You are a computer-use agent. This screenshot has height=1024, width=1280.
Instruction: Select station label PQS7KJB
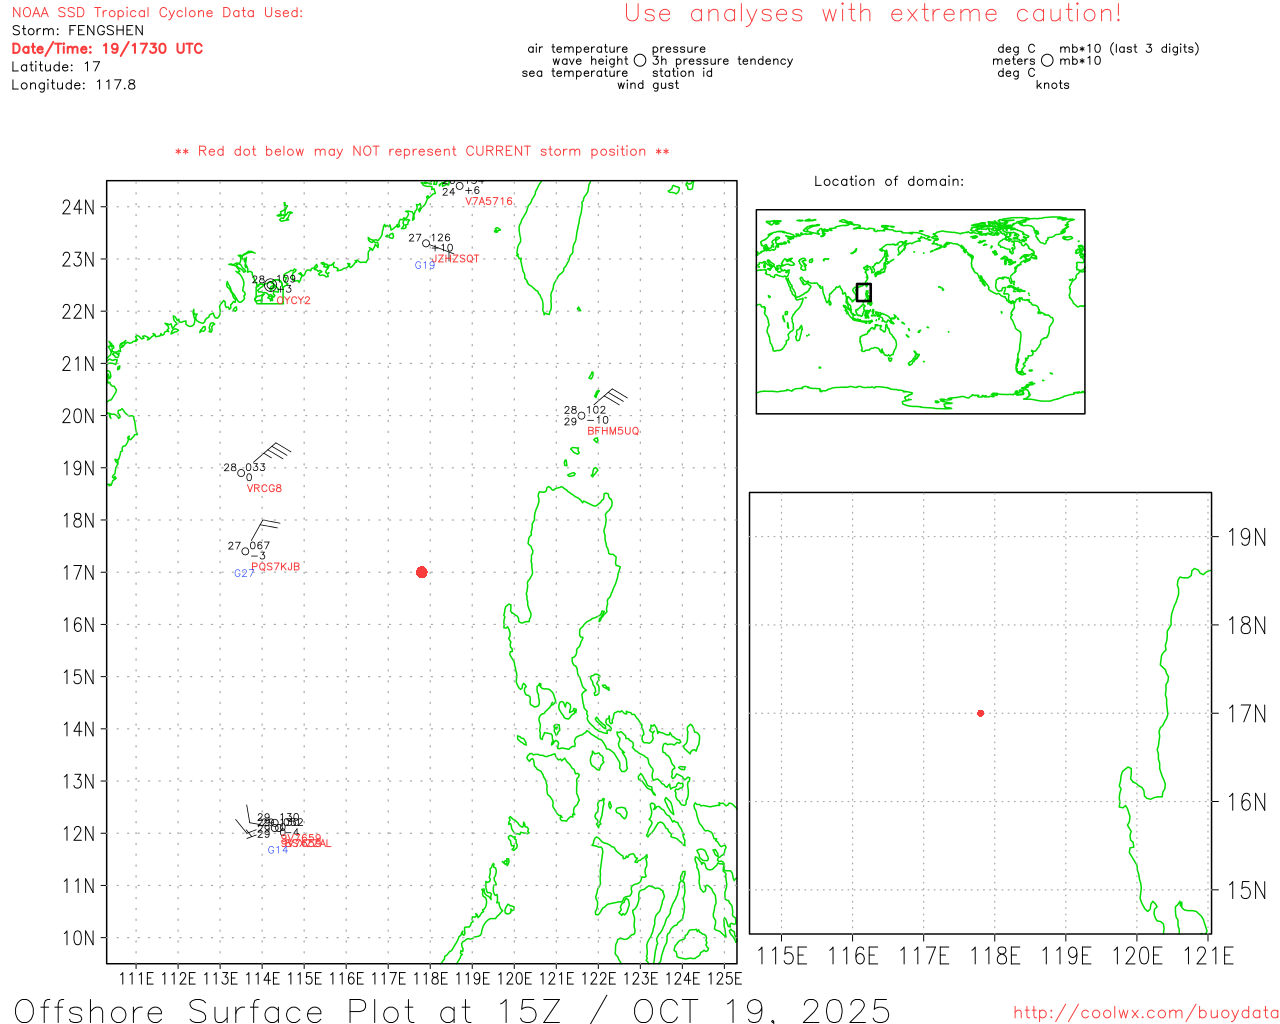(275, 567)
